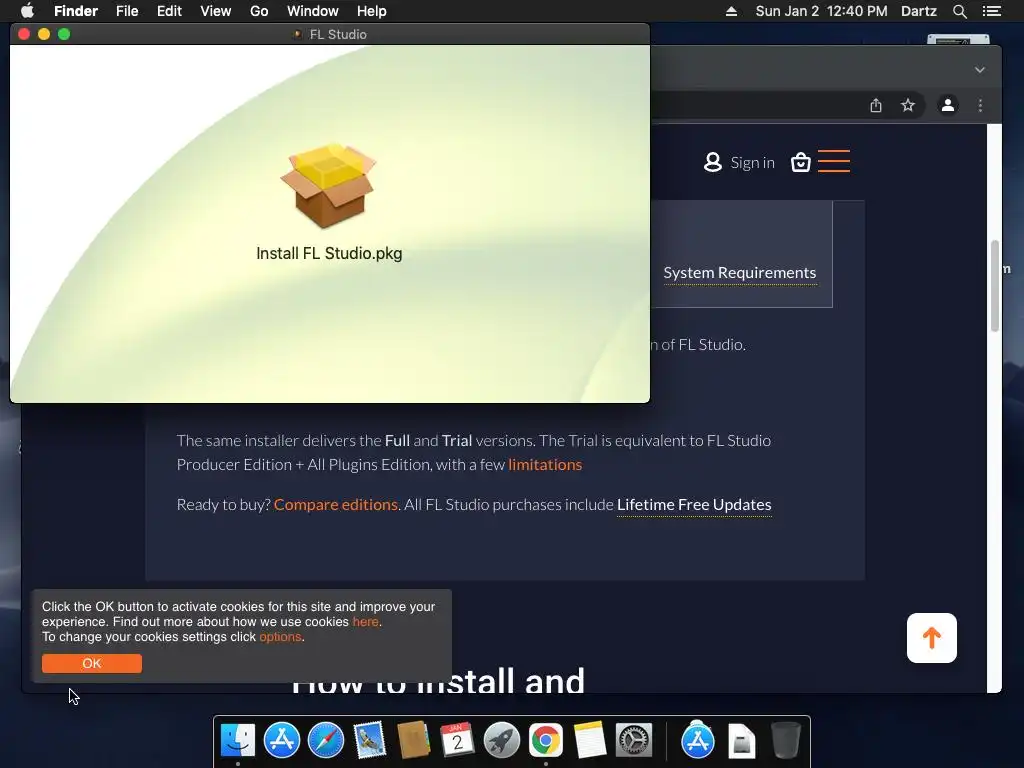Screen dimensions: 1024x768
Task: Click the eject icon in menu bar
Action: tap(731, 11)
